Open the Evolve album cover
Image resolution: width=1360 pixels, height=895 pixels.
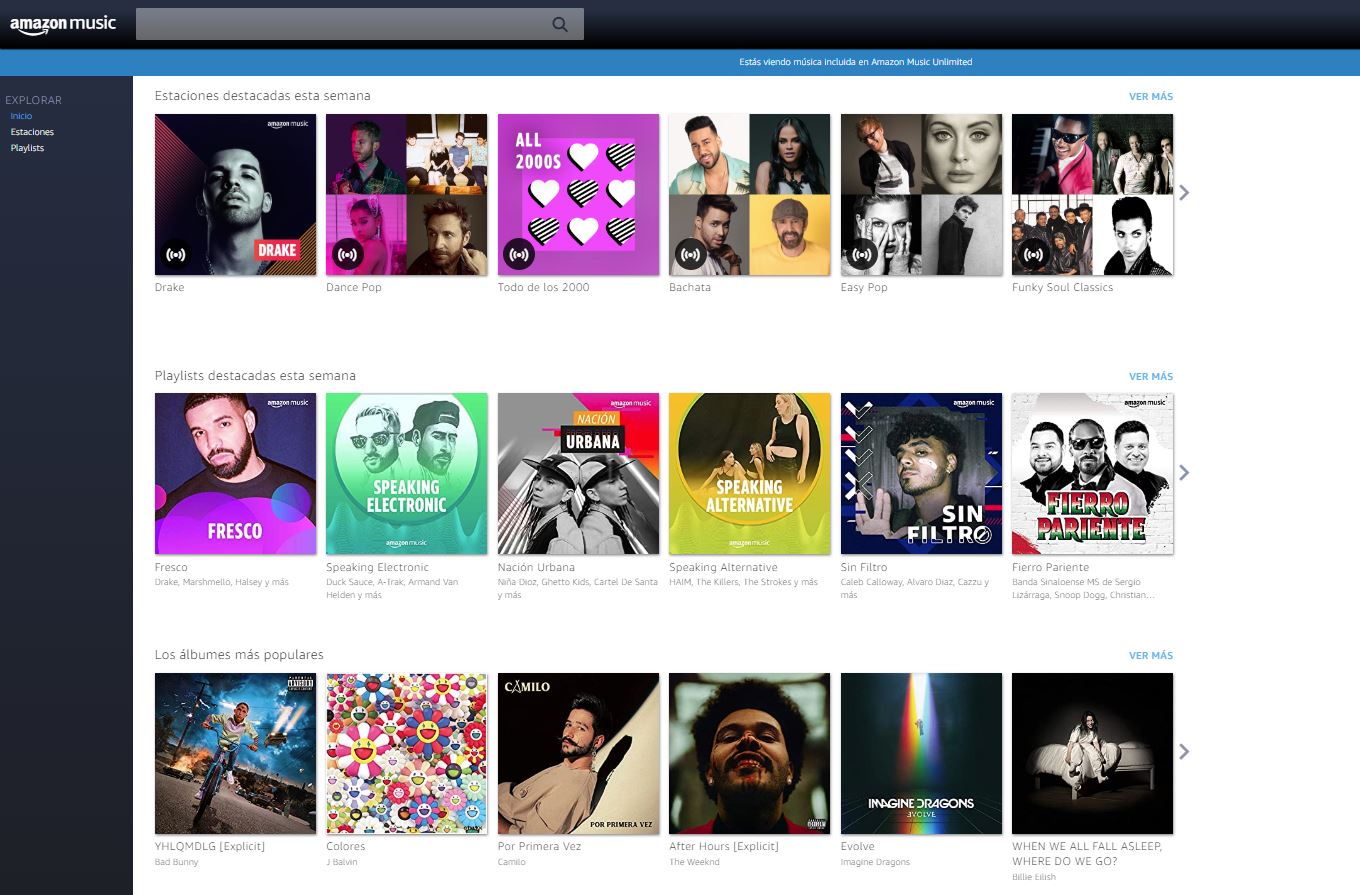[x=922, y=753]
